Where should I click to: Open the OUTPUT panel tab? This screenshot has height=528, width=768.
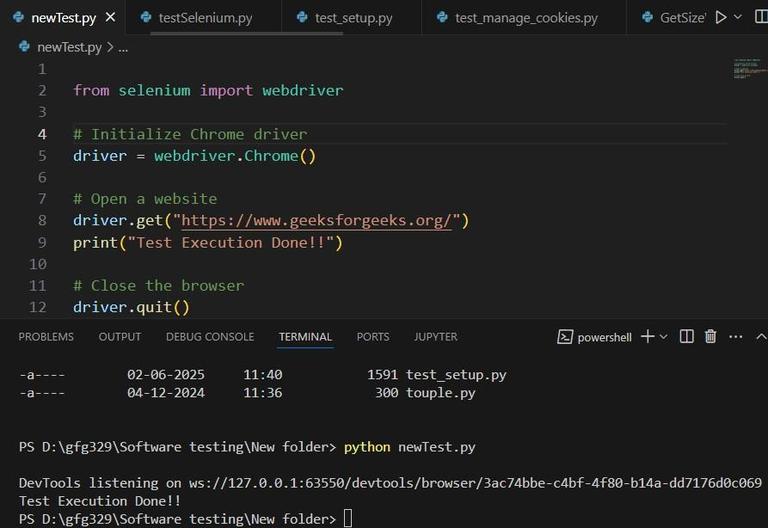point(120,336)
